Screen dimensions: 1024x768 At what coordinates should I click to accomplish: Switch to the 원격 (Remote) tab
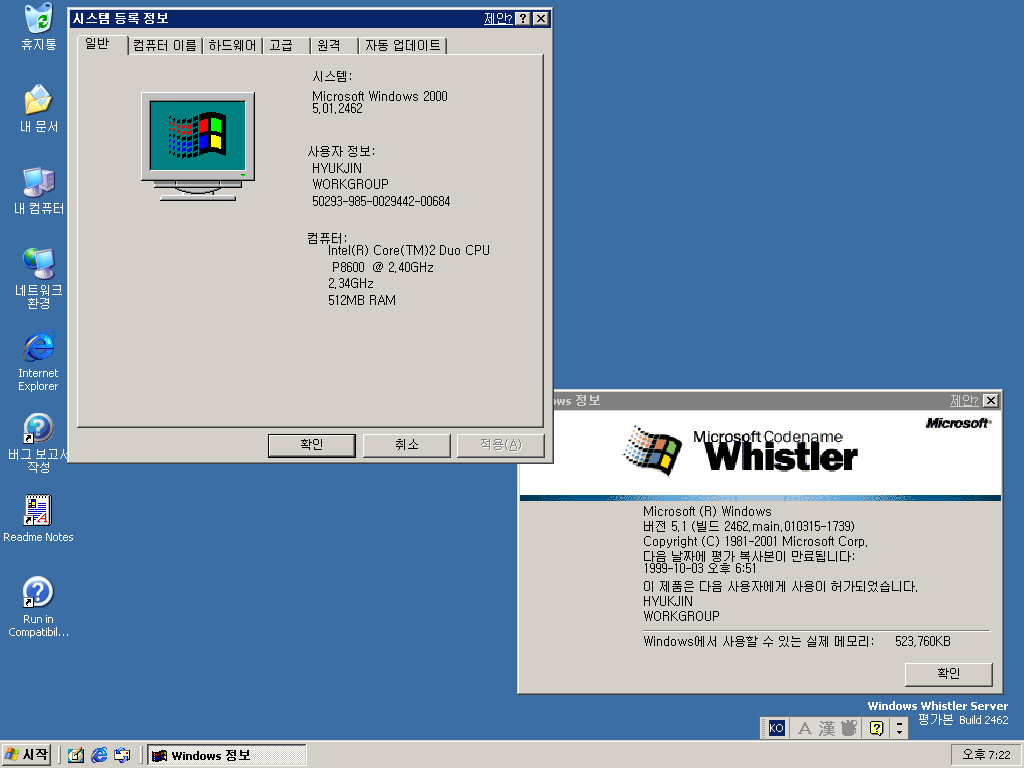point(334,46)
